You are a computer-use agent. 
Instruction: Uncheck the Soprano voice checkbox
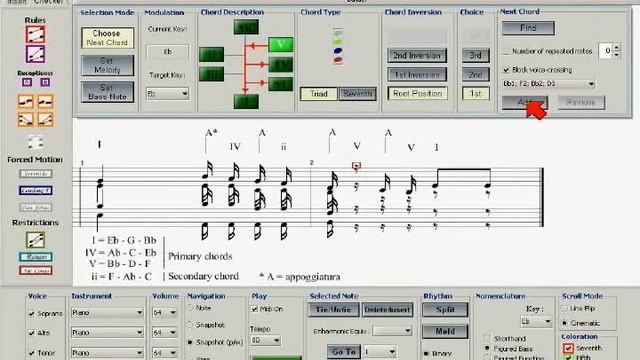click(31, 313)
